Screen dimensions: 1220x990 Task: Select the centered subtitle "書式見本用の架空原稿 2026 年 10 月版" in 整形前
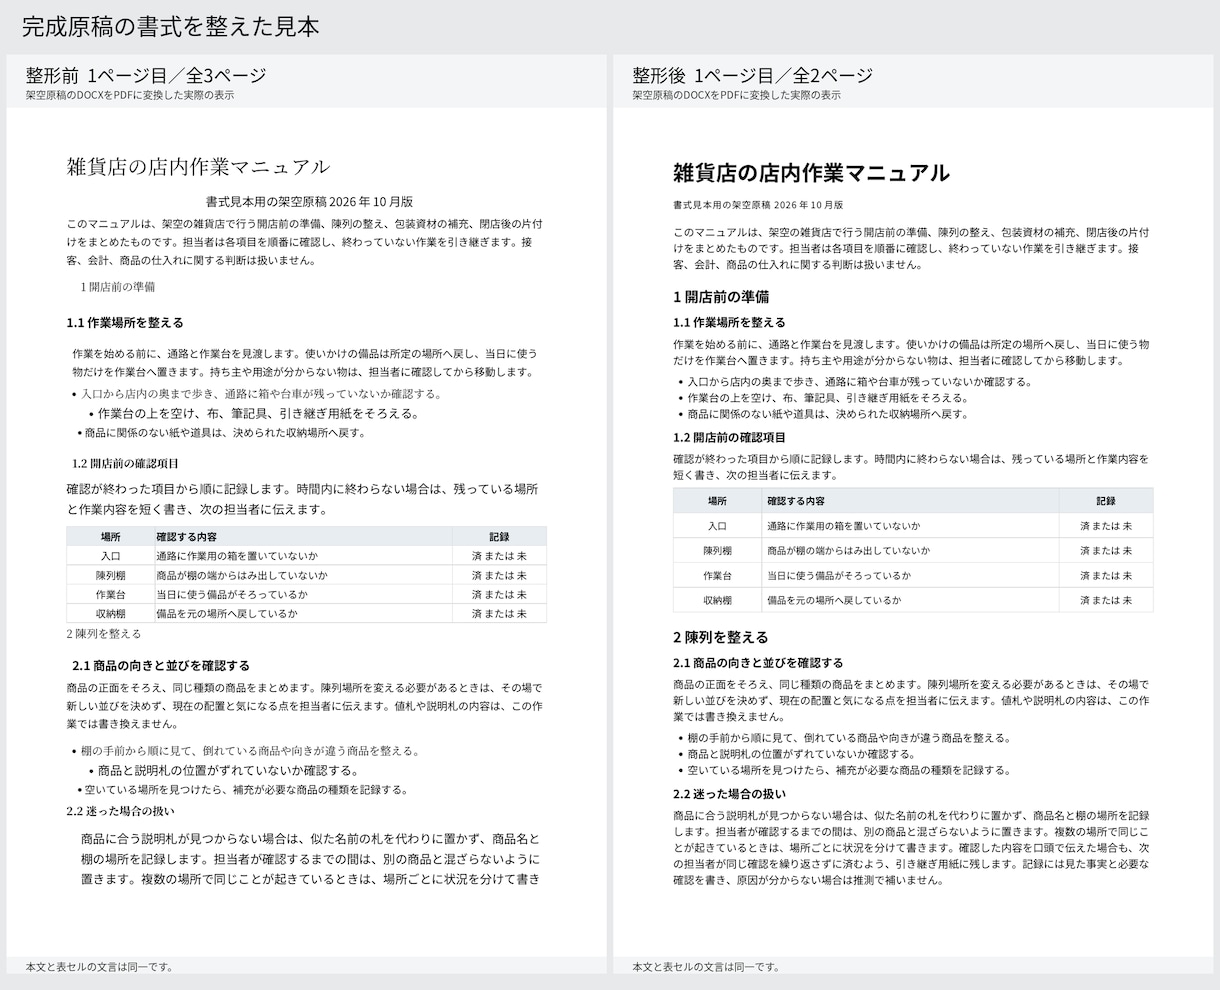point(309,201)
